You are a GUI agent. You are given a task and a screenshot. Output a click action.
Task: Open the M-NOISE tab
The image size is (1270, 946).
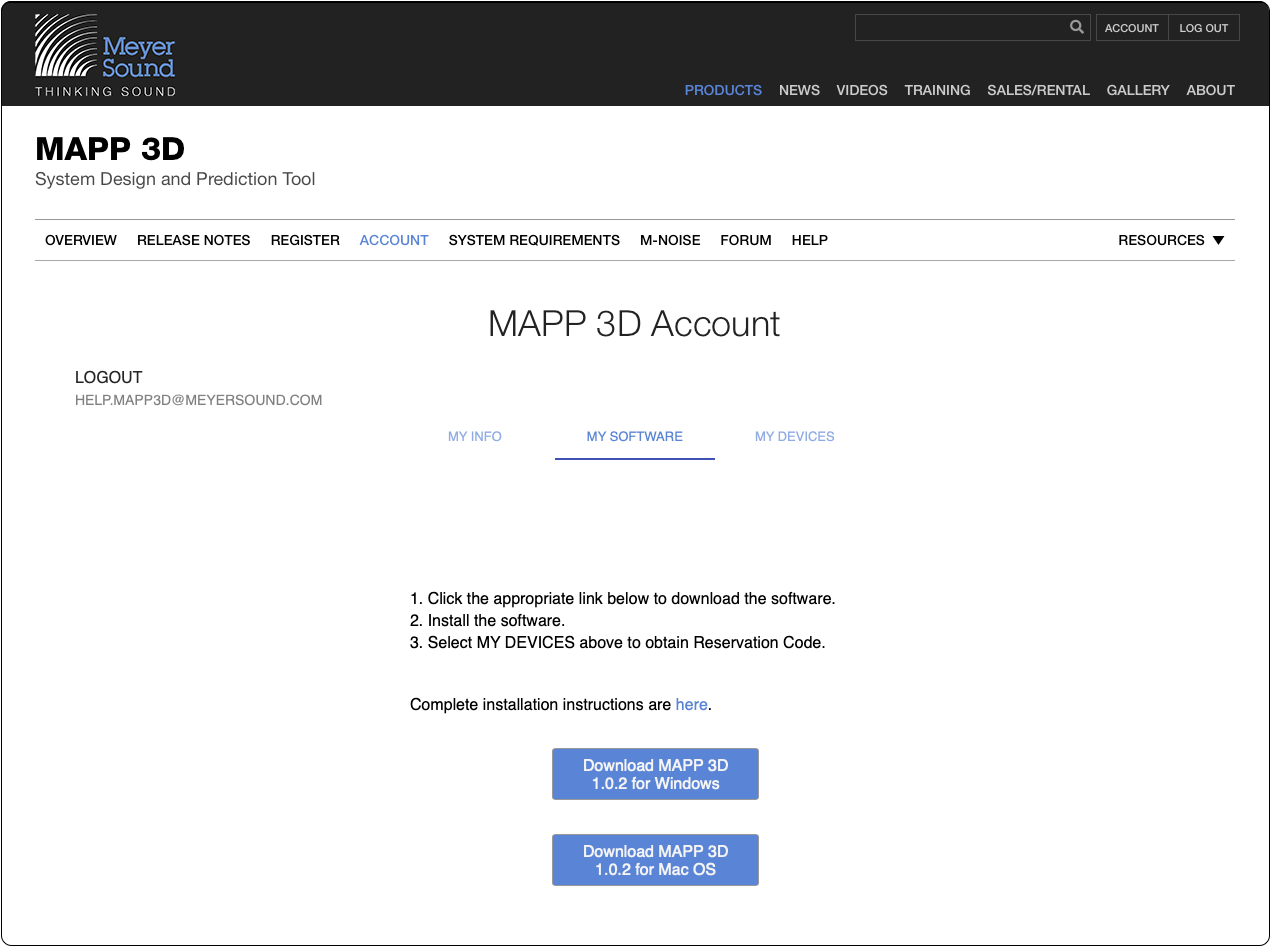pyautogui.click(x=670, y=240)
